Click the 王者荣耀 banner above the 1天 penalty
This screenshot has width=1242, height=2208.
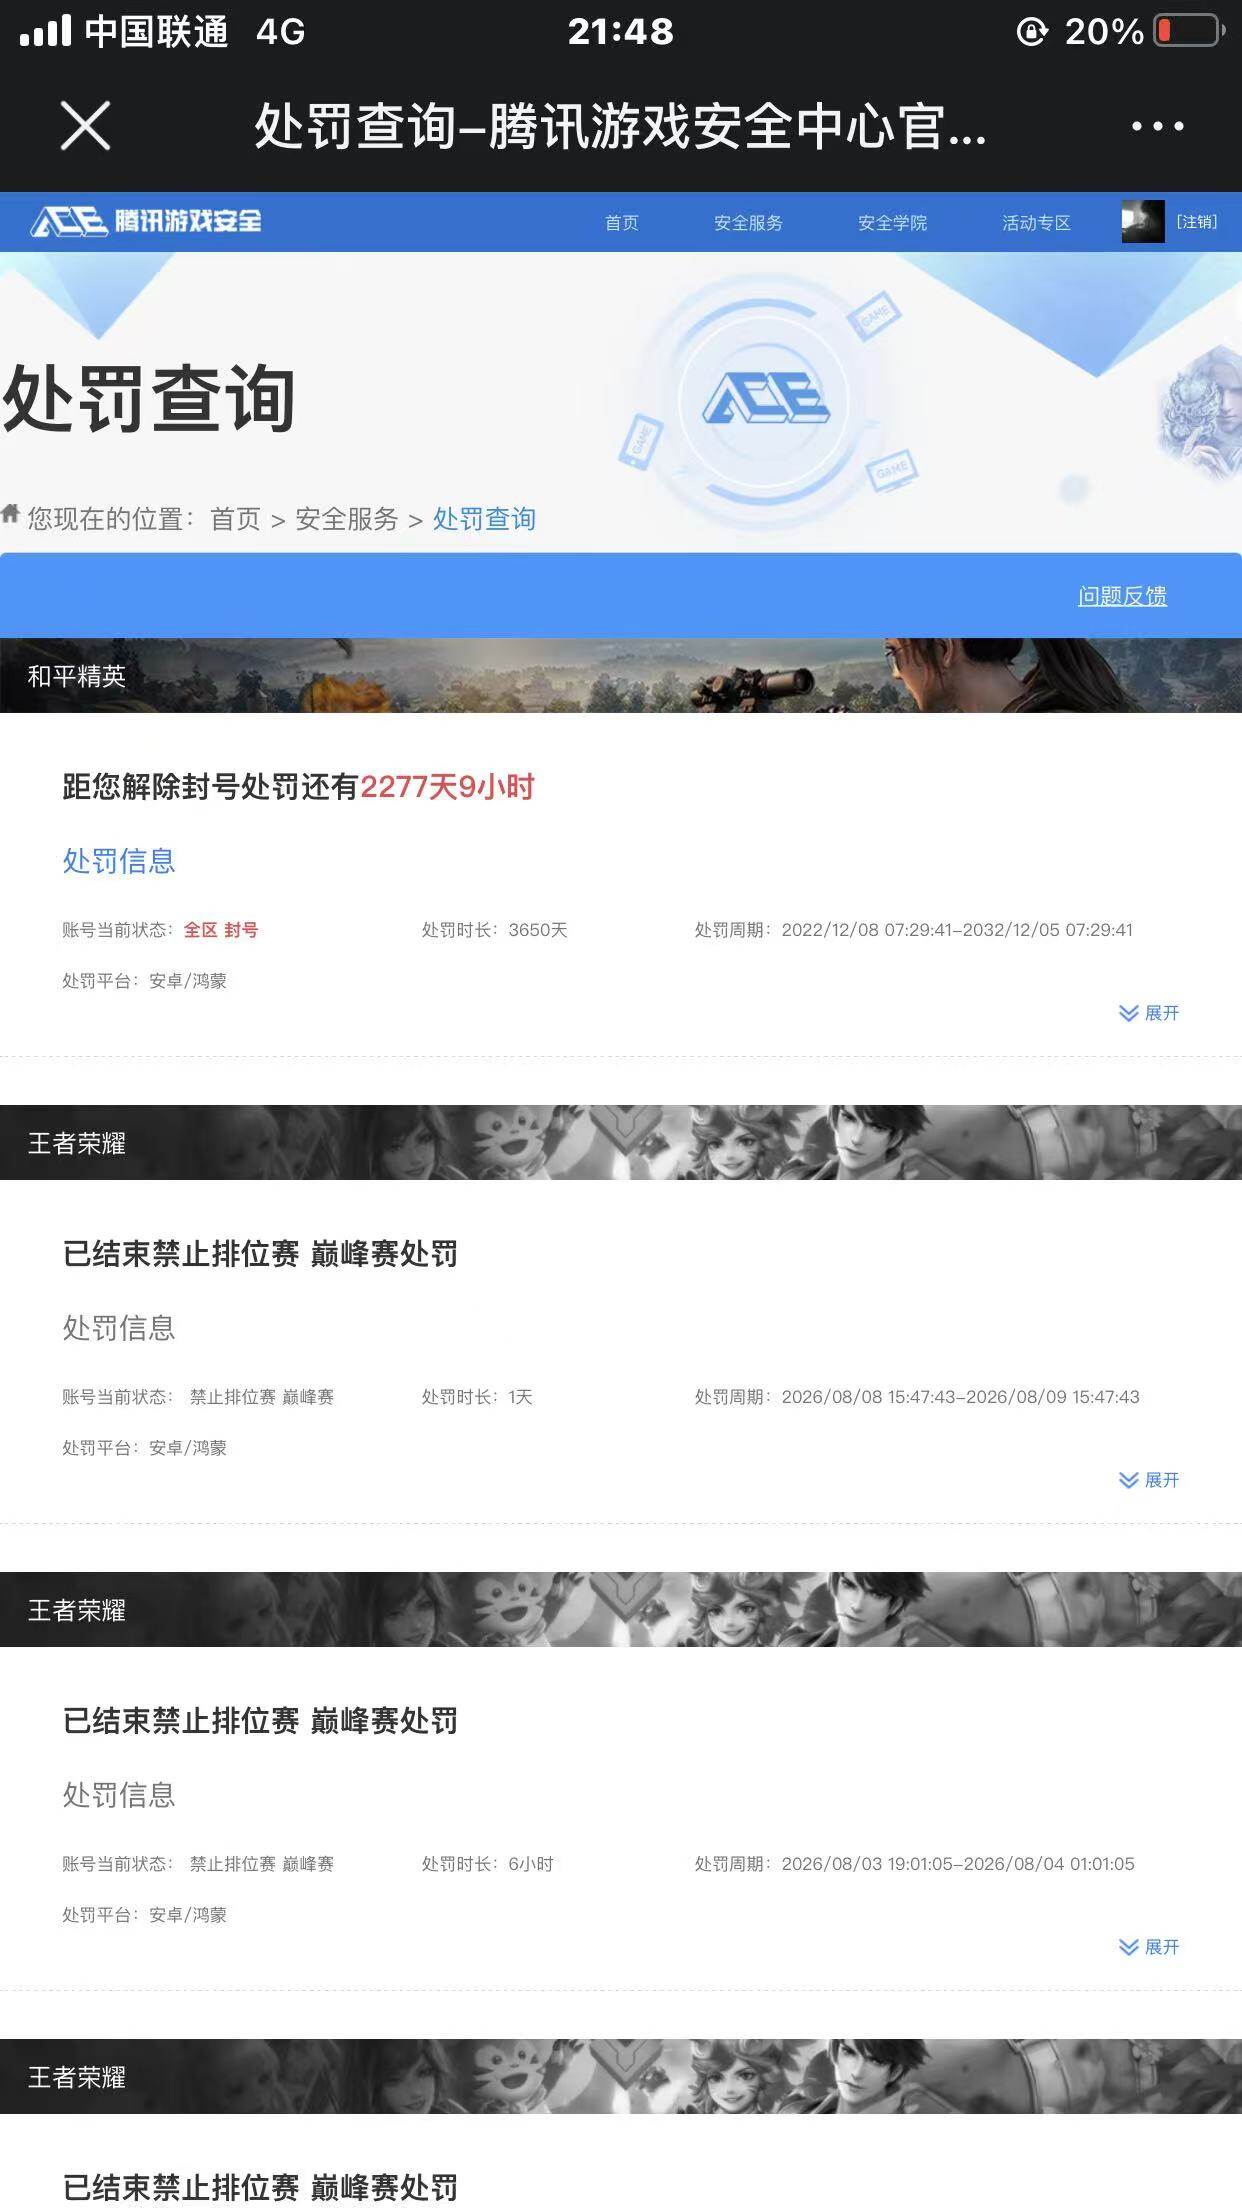pyautogui.click(x=621, y=1142)
